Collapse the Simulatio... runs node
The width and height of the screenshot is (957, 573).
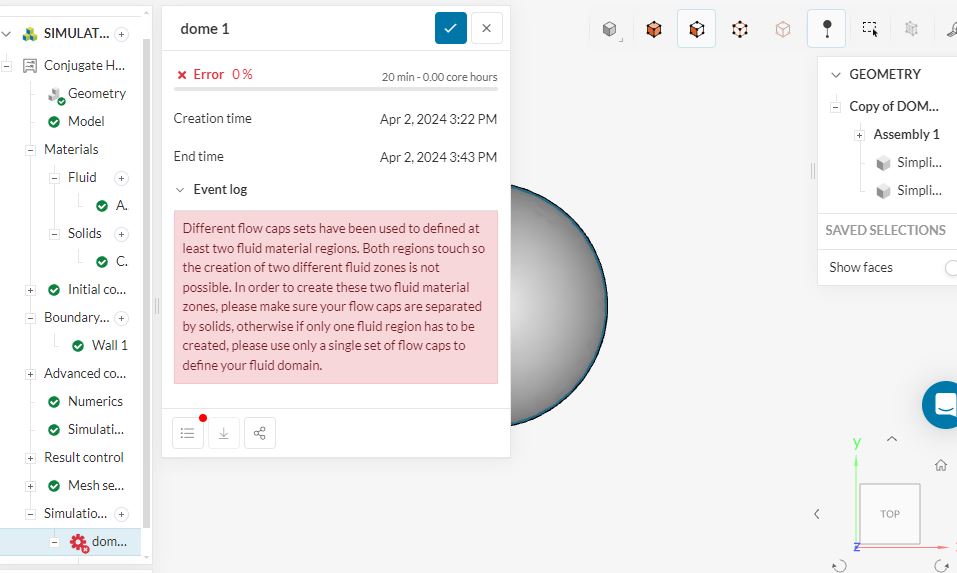point(30,514)
